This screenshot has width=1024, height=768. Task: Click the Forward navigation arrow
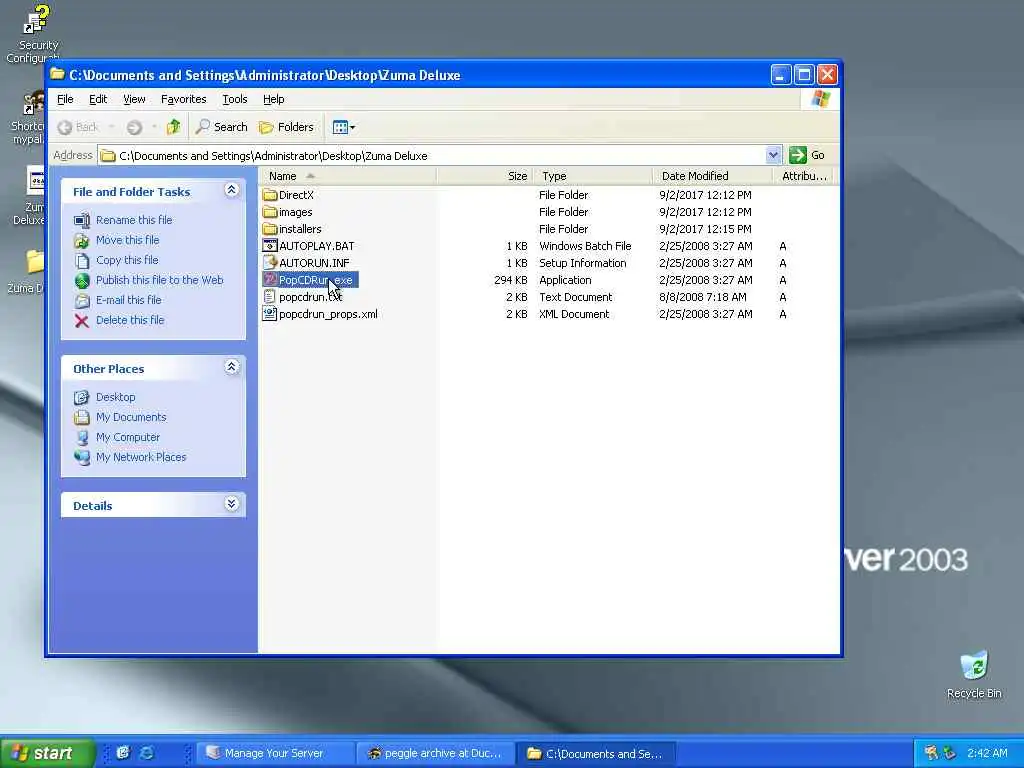pyautogui.click(x=135, y=127)
